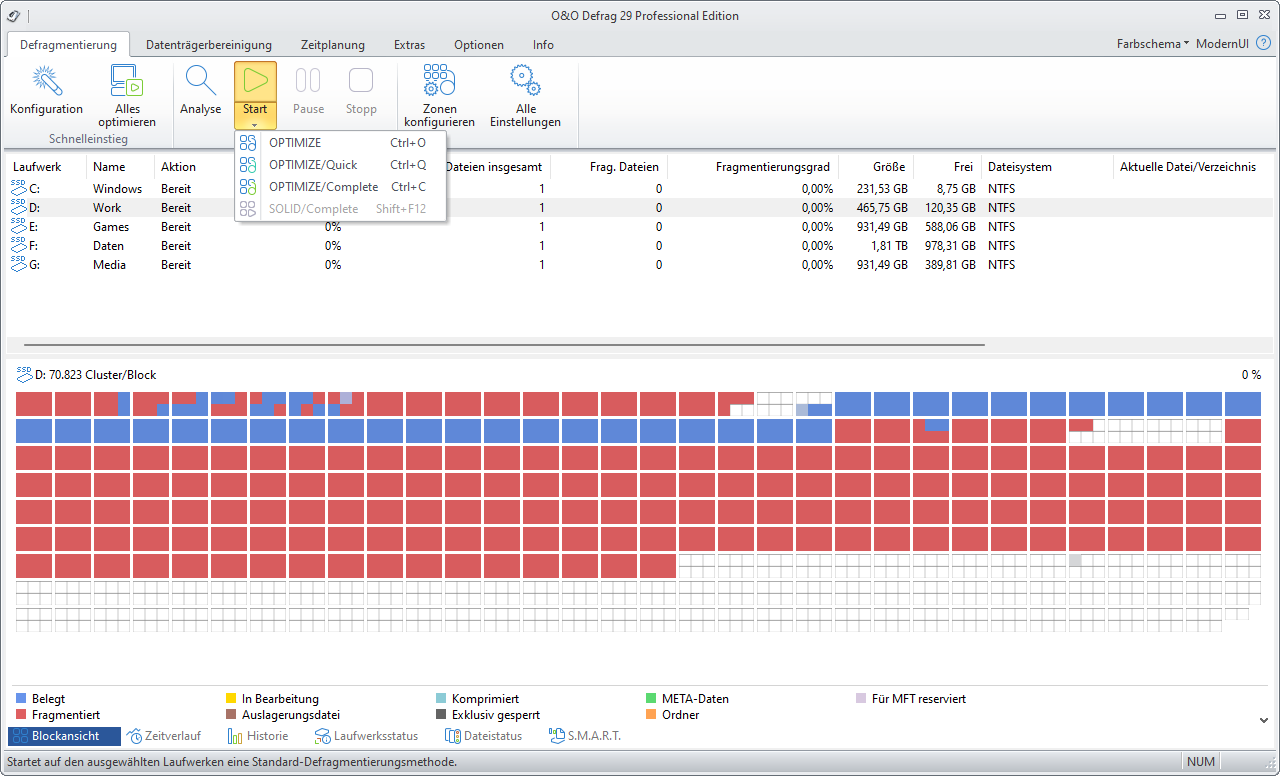Run Analyse with the magnifier icon

tap(200, 80)
